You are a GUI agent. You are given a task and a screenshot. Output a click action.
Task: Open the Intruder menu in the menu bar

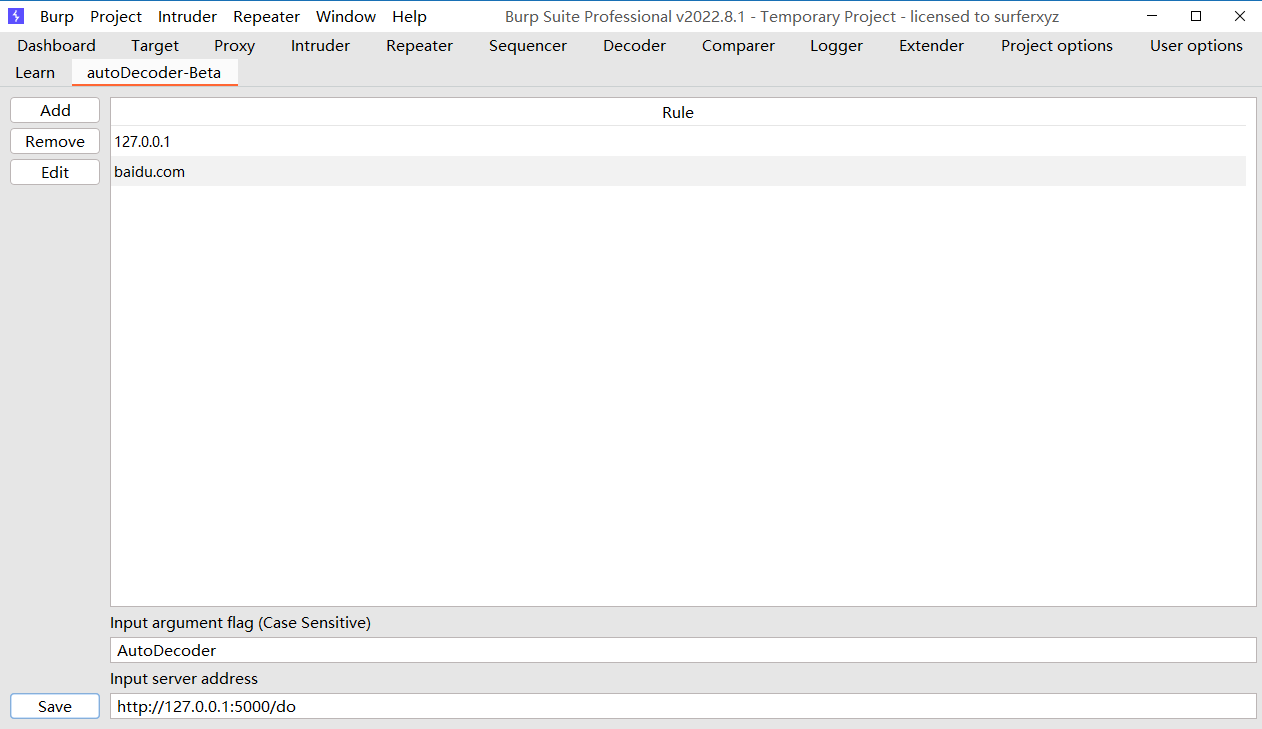(187, 16)
